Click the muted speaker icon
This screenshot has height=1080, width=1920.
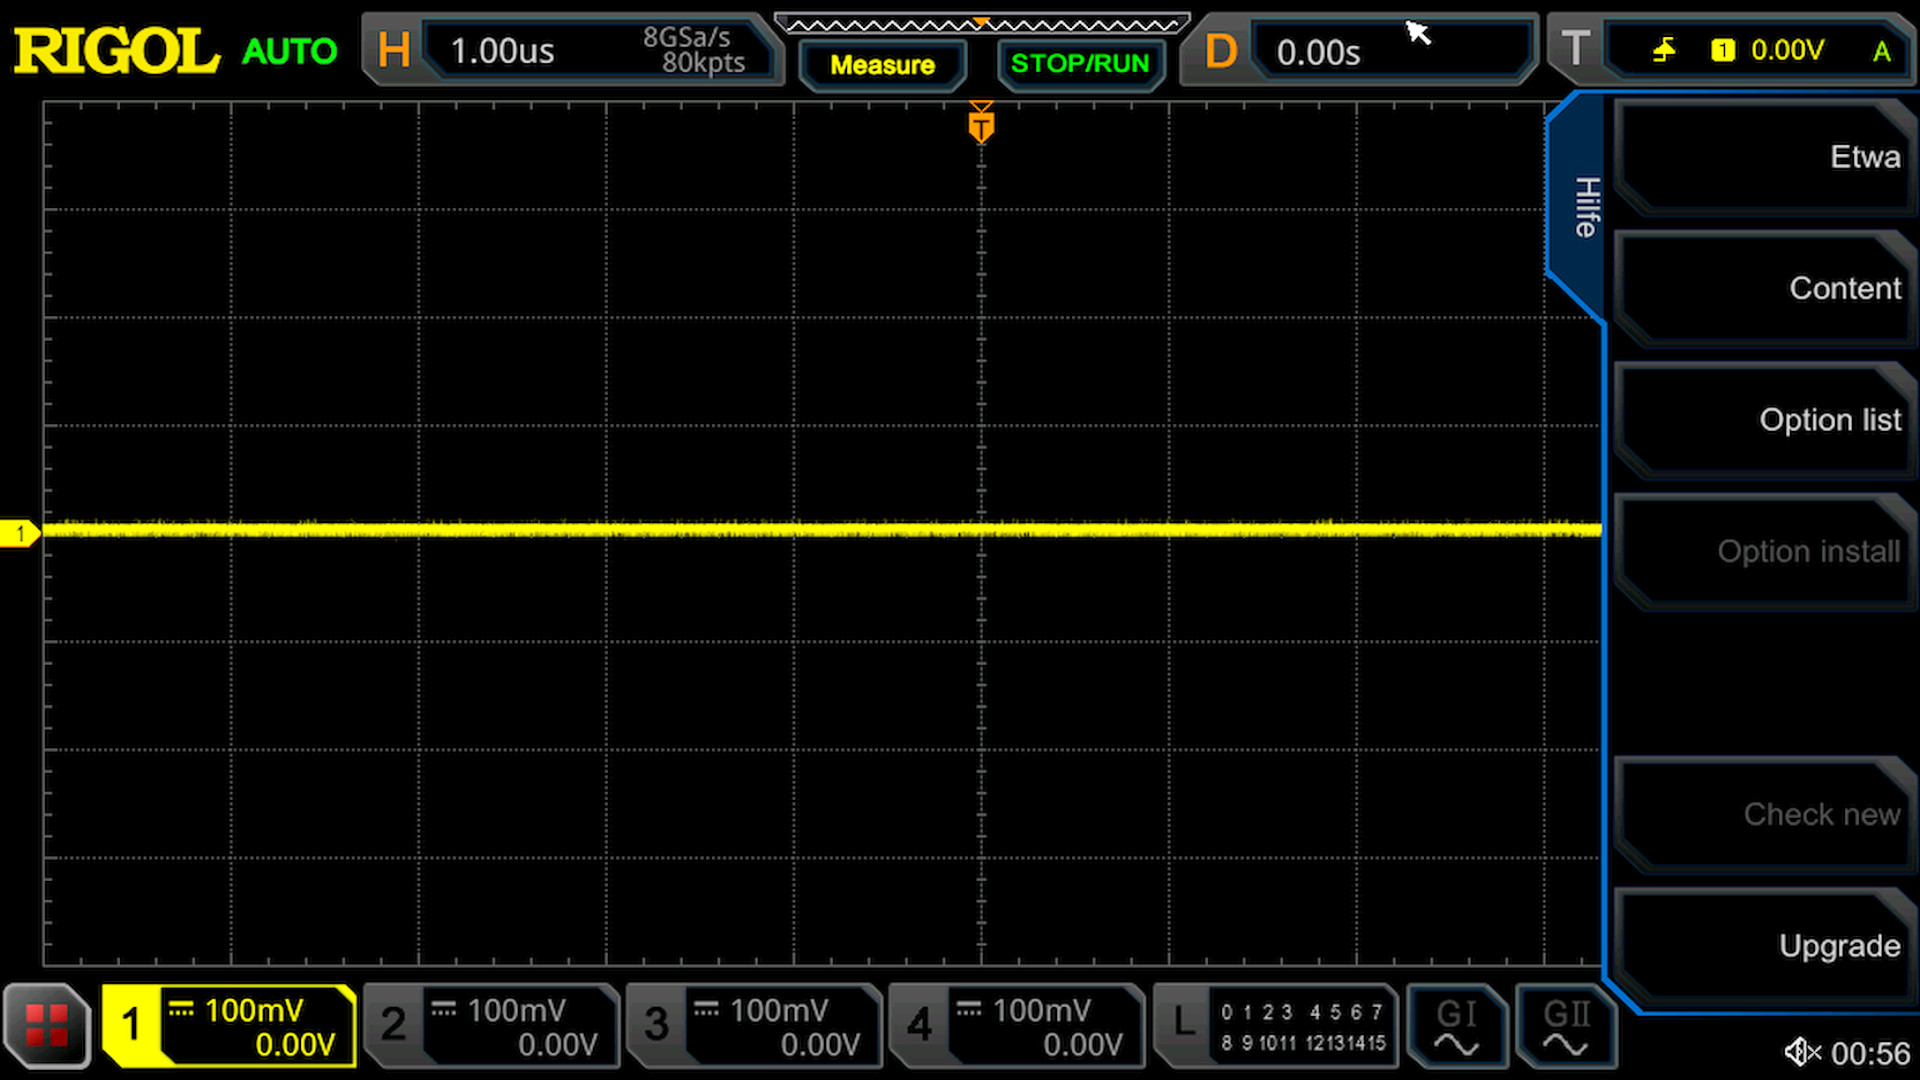click(1802, 1052)
